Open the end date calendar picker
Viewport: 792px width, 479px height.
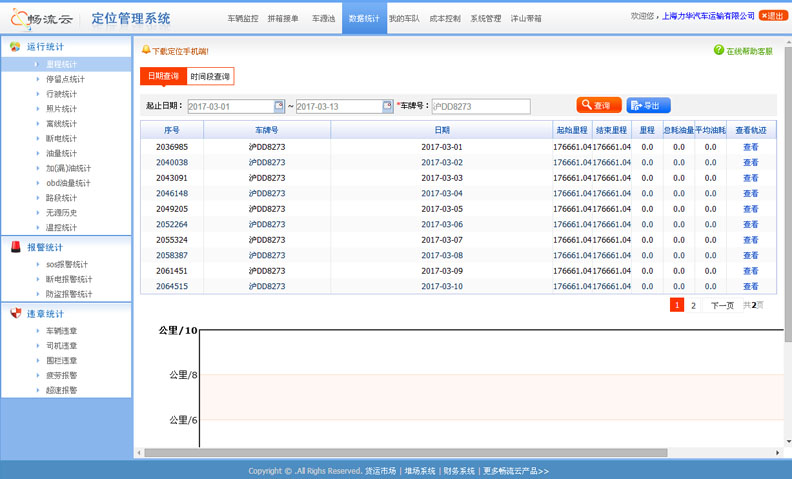click(x=387, y=106)
